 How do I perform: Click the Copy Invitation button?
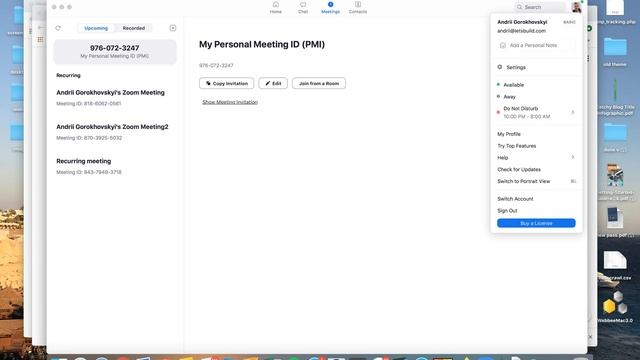click(227, 83)
